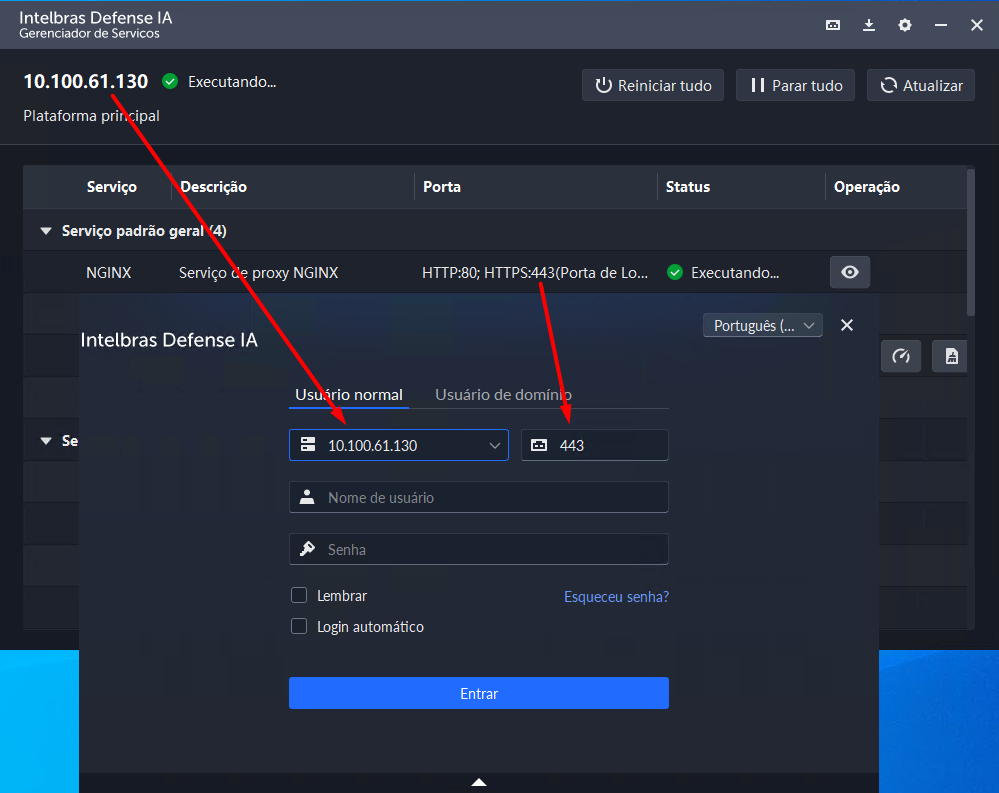Viewport: 999px width, 793px height.
Task: Collapse the Serviço padrão geral group
Action: pyautogui.click(x=45, y=231)
